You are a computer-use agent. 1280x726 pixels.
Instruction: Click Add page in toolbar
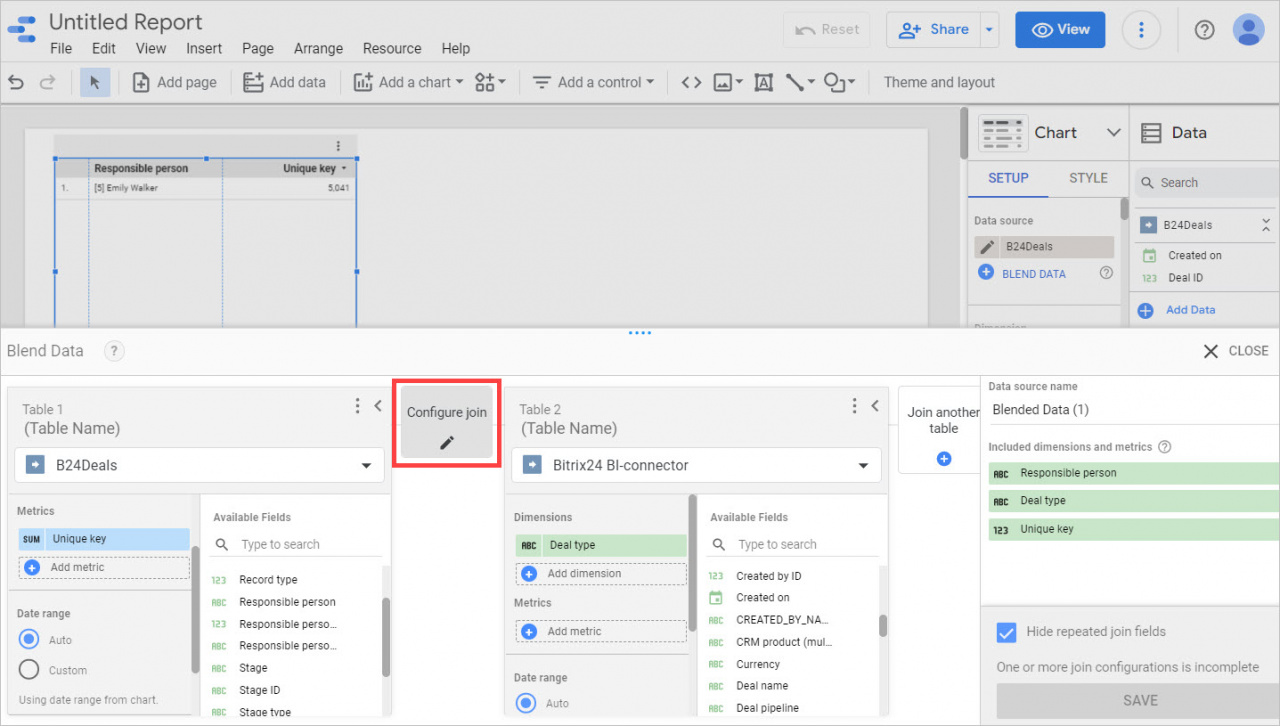point(174,82)
